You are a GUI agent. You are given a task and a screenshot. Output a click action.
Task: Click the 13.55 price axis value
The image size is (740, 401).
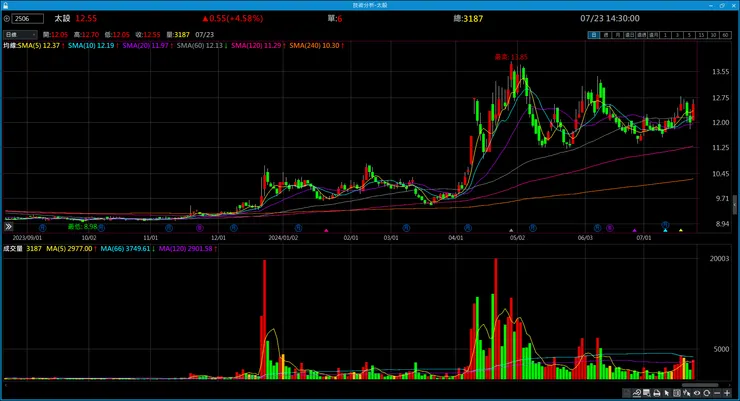coord(720,72)
